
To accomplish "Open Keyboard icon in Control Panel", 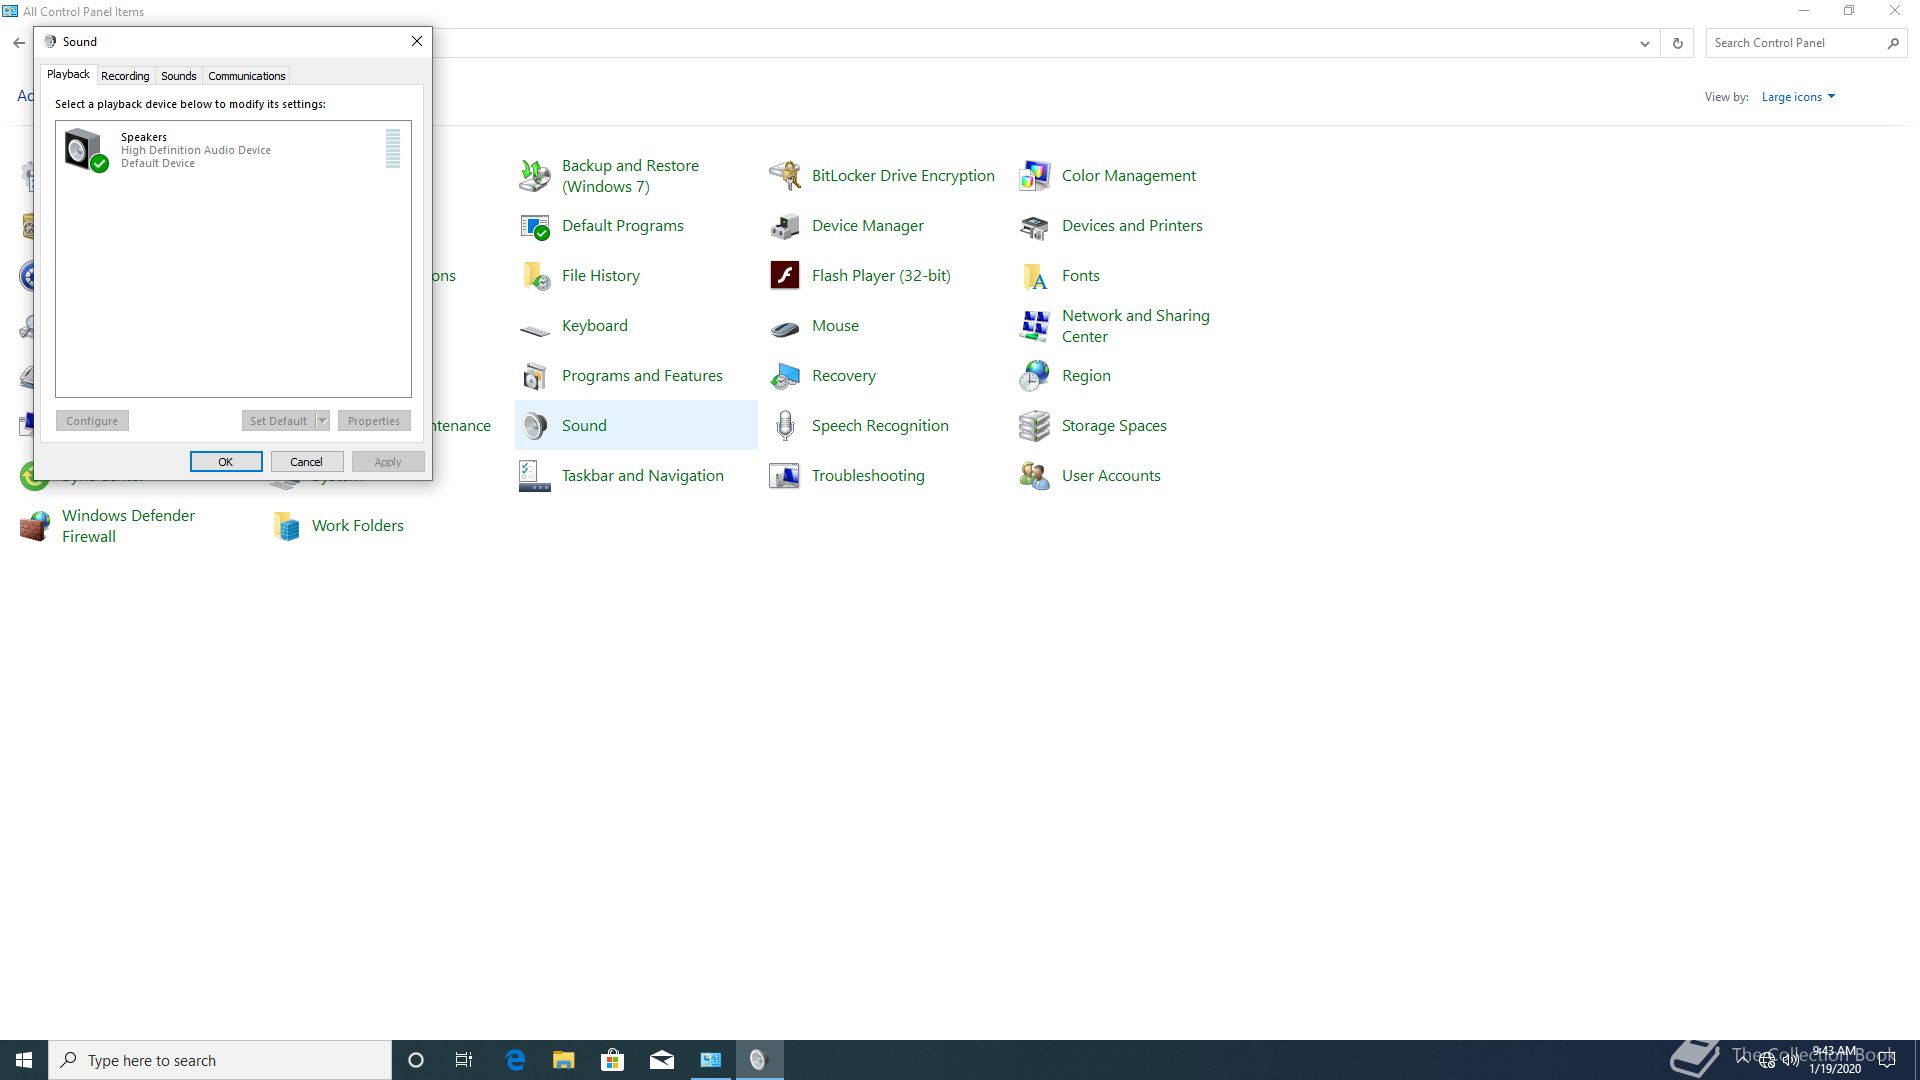I will pos(535,329).
